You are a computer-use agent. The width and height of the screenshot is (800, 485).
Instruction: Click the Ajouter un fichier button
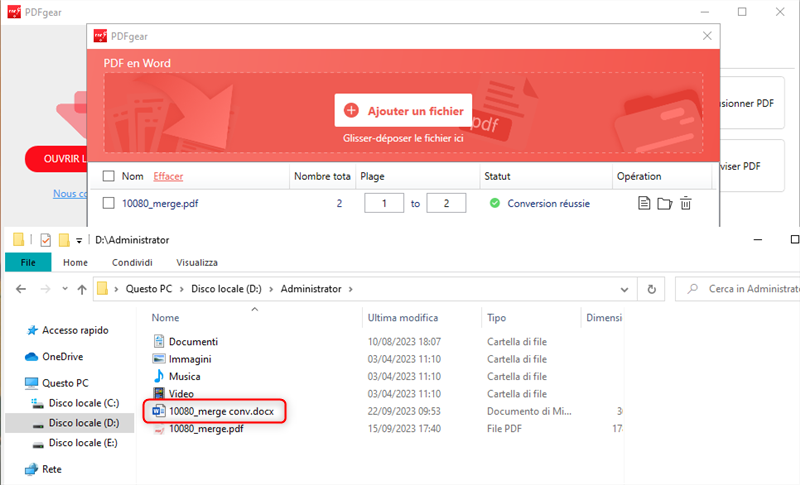403,111
